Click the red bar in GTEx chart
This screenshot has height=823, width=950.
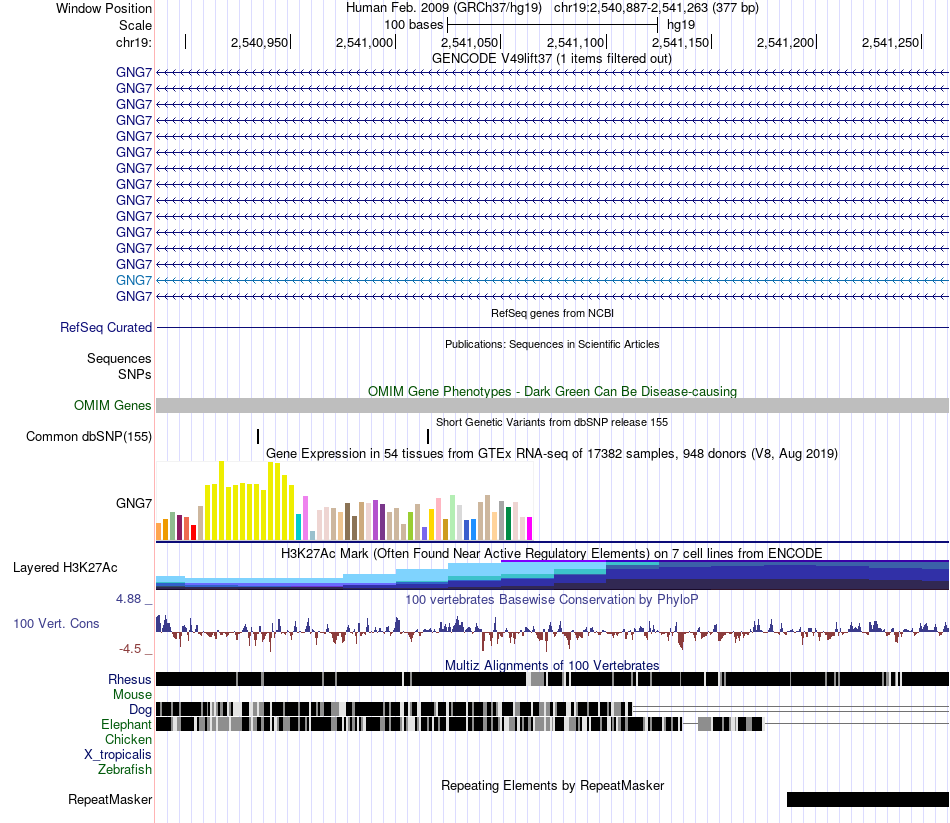coord(193,533)
